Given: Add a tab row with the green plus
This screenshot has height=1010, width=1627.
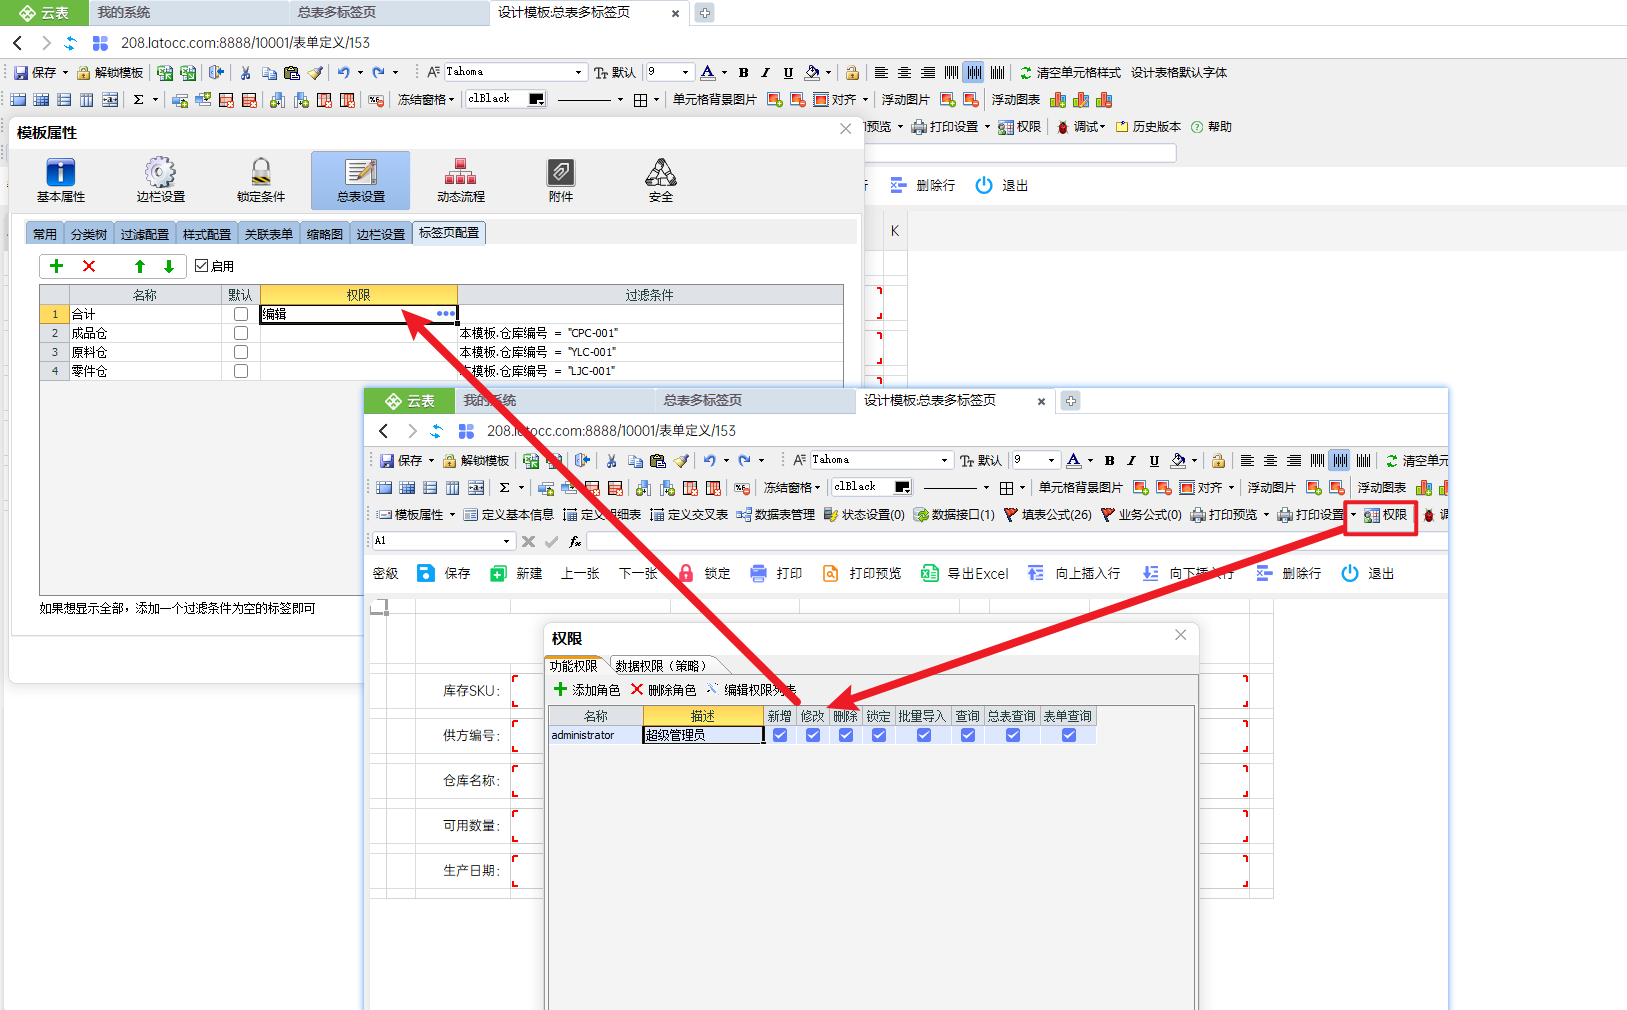Looking at the screenshot, I should coord(57,266).
